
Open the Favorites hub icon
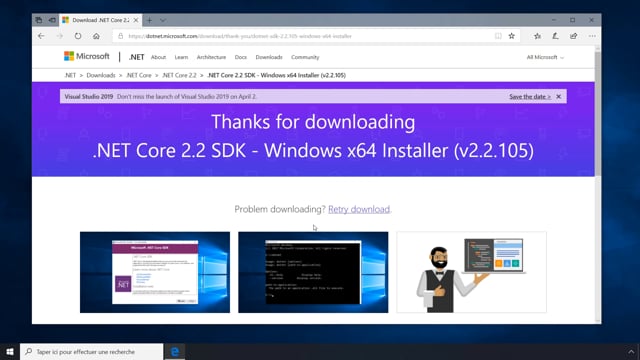tap(538, 36)
